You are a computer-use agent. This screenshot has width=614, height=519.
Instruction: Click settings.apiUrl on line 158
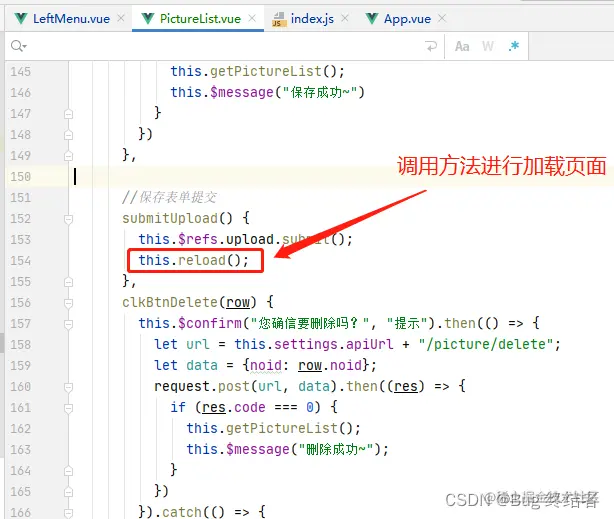[x=333, y=344]
